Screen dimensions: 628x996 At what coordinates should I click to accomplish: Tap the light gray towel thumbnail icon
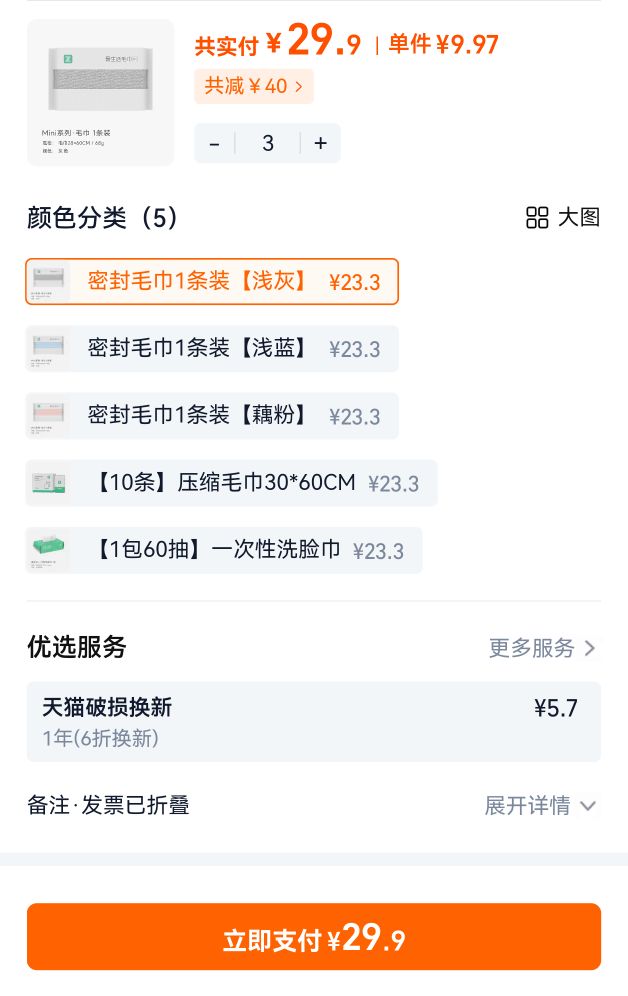pos(48,281)
